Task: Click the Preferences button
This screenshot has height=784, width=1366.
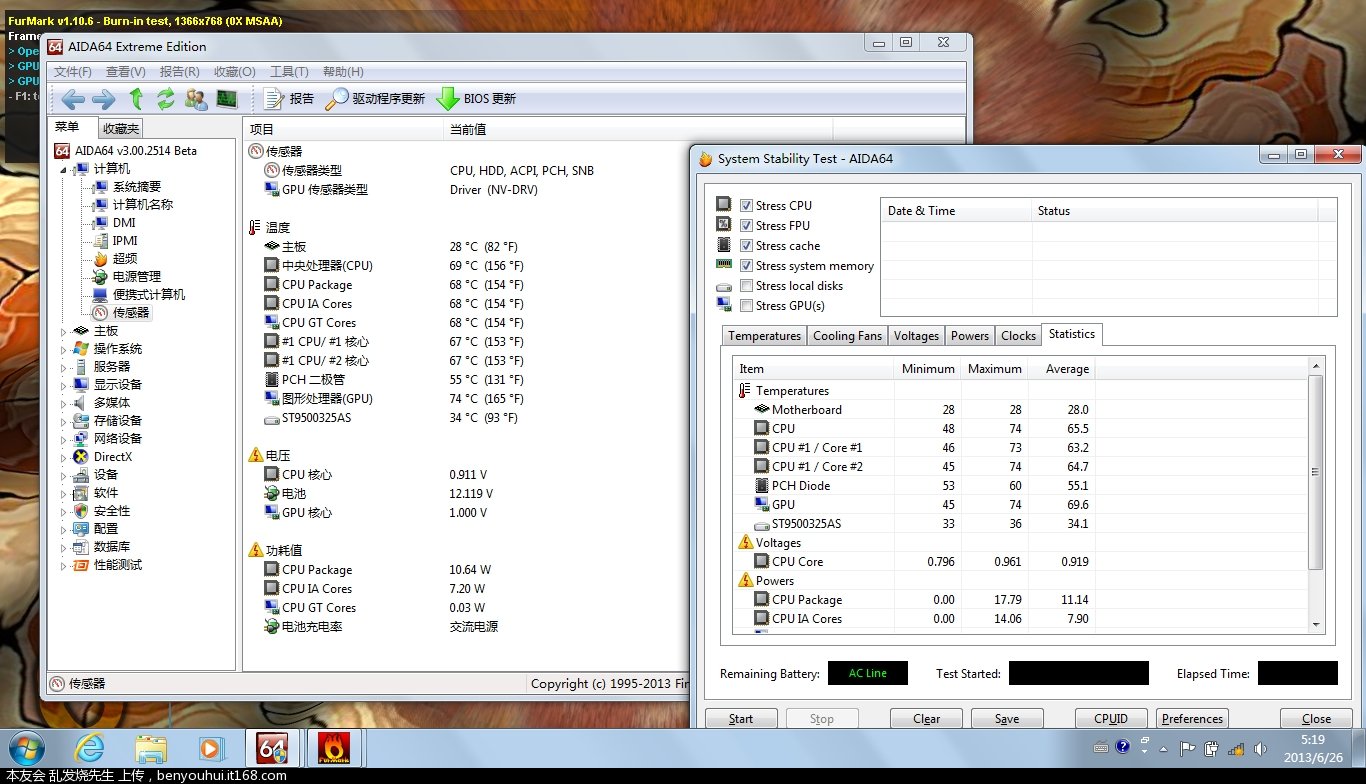Action: (x=1192, y=718)
